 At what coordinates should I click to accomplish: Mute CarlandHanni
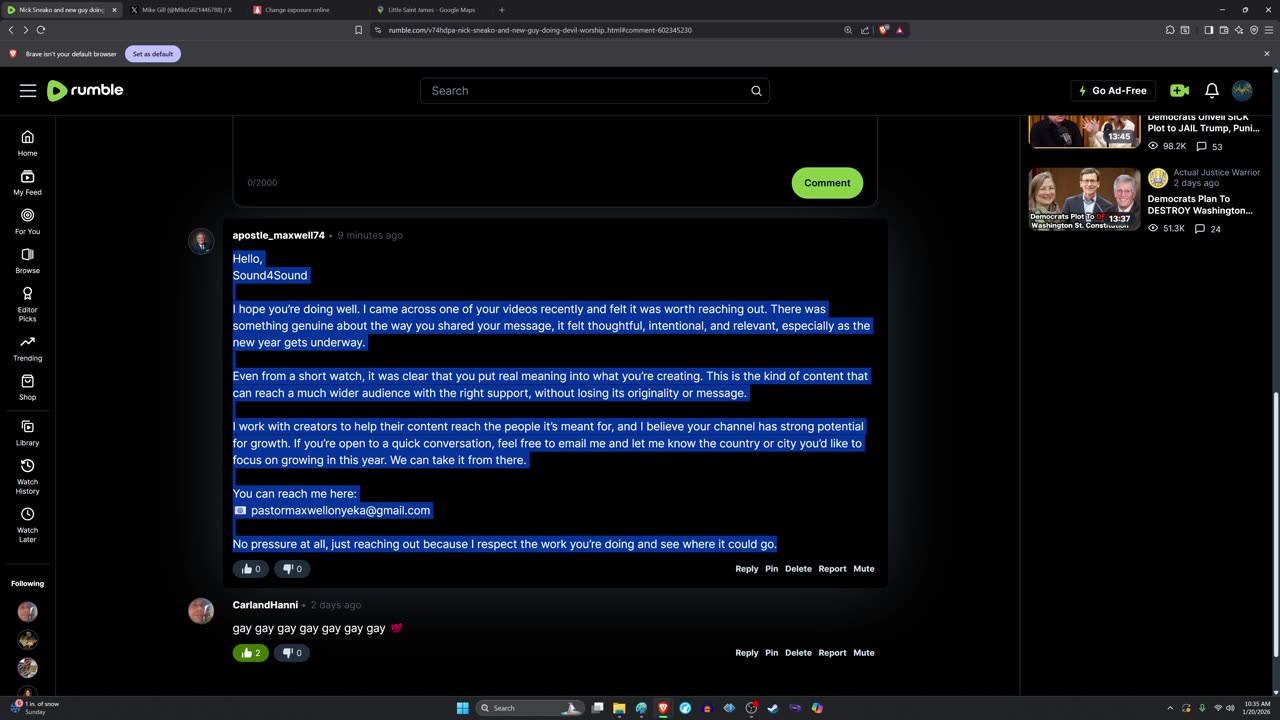pyautogui.click(x=864, y=653)
